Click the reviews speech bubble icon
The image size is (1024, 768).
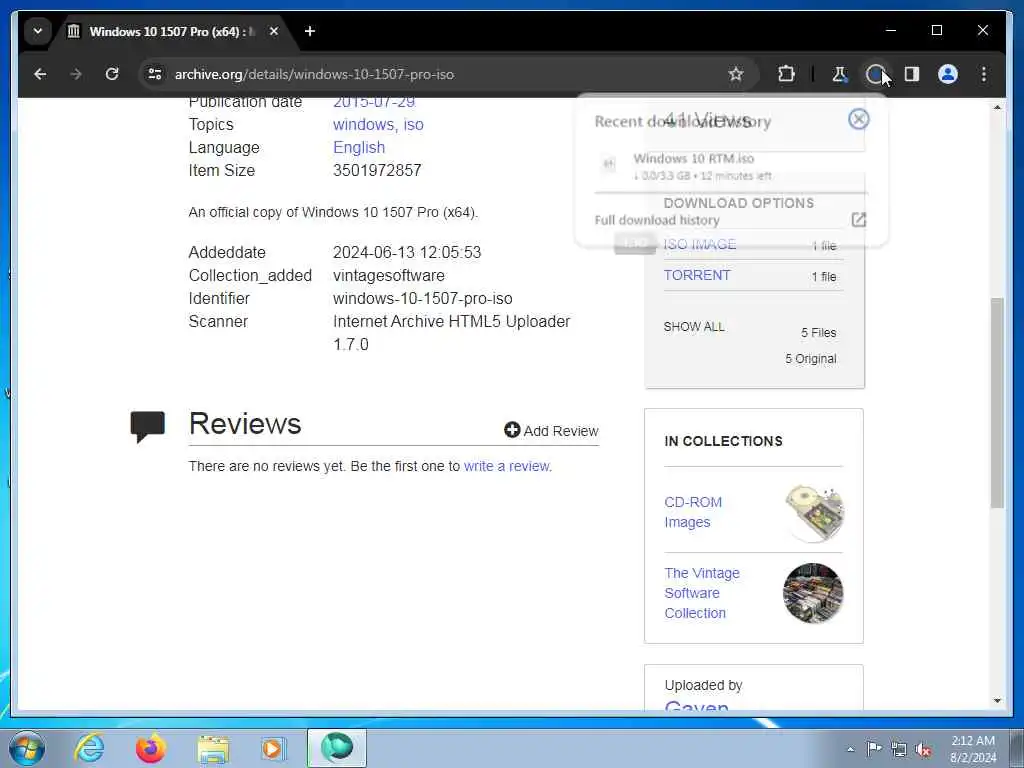click(x=148, y=426)
